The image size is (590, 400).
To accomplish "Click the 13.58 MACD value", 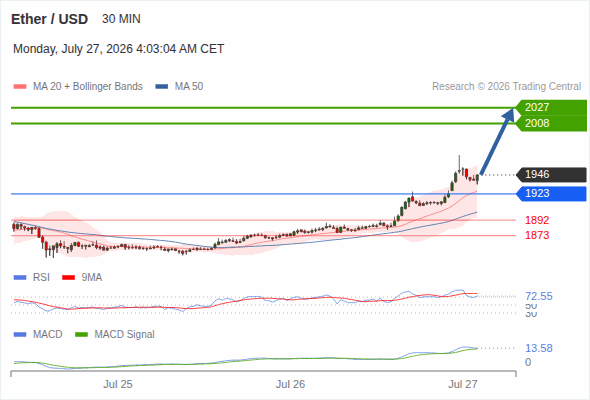I will point(539,348).
